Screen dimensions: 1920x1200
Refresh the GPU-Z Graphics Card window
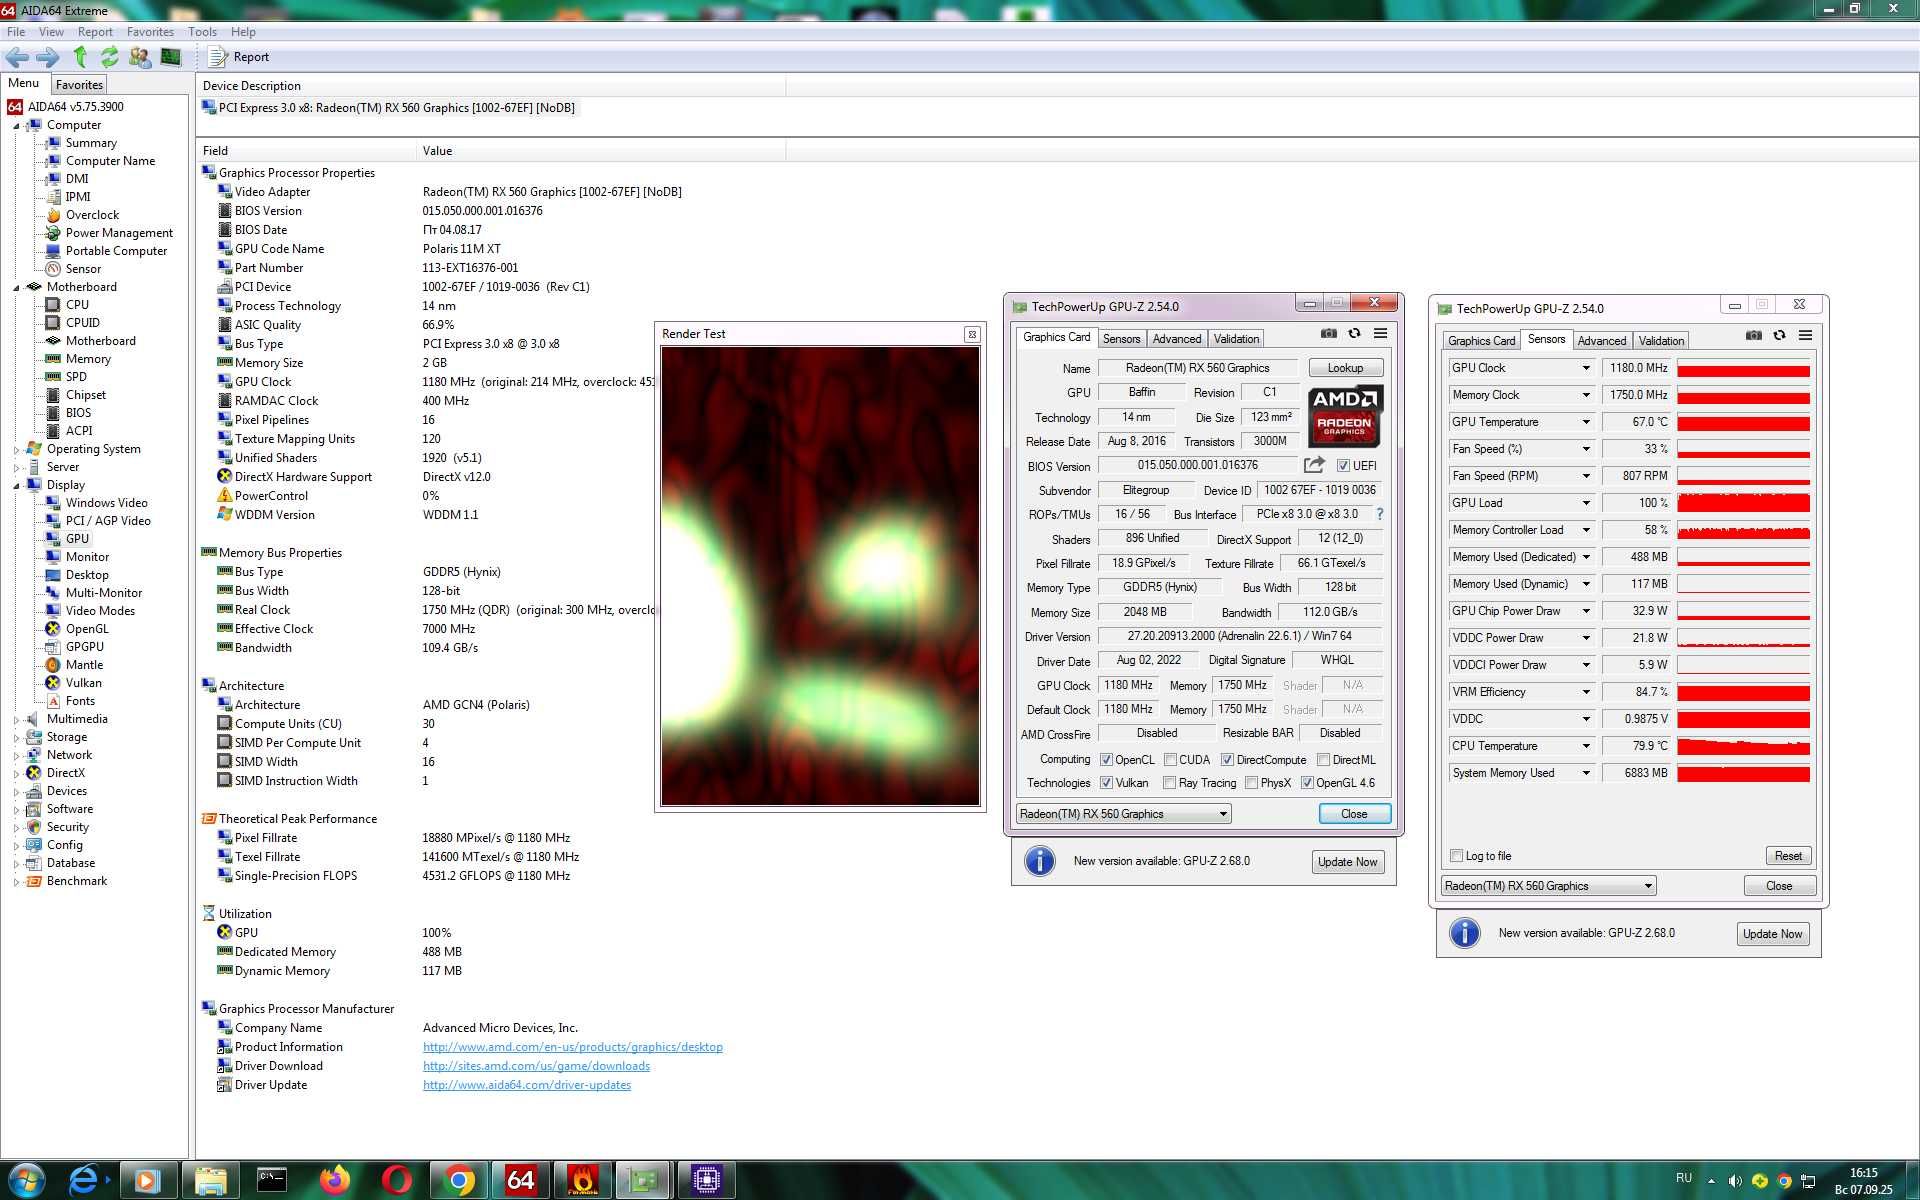point(1354,334)
